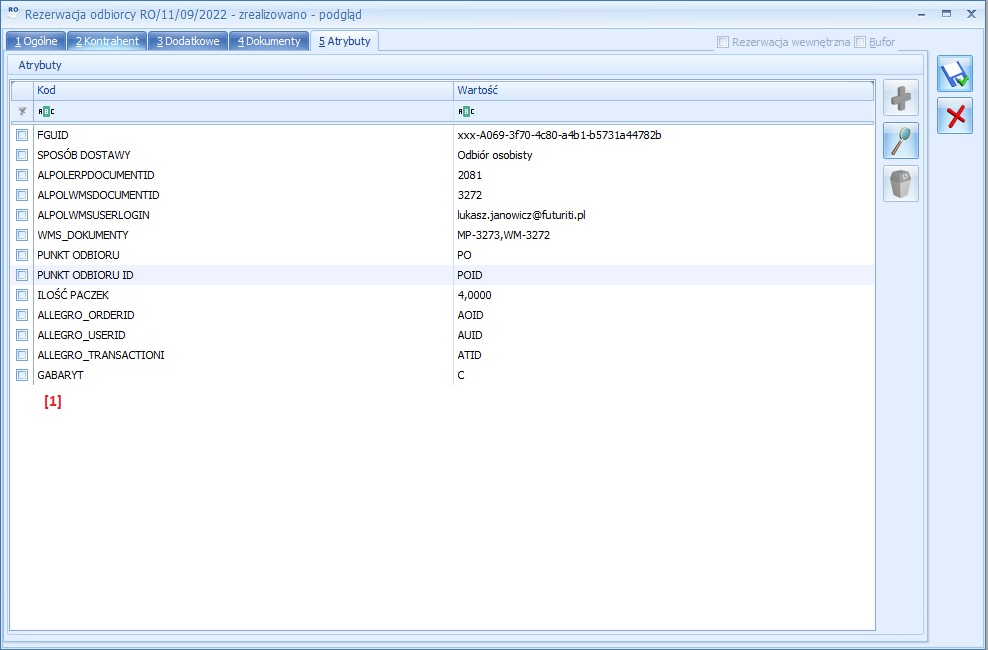Tick the checkbox for FGUID row
Screen dimensions: 988x650
pos(22,135)
